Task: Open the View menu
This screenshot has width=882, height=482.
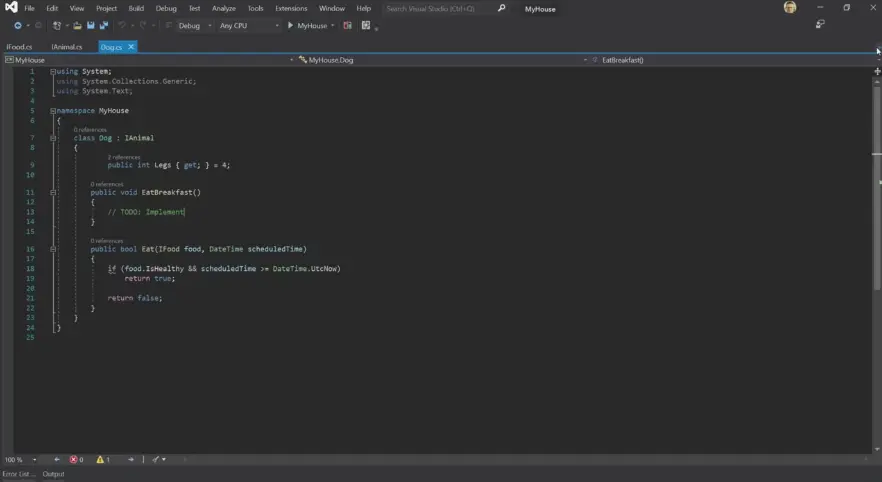Action: tap(76, 8)
